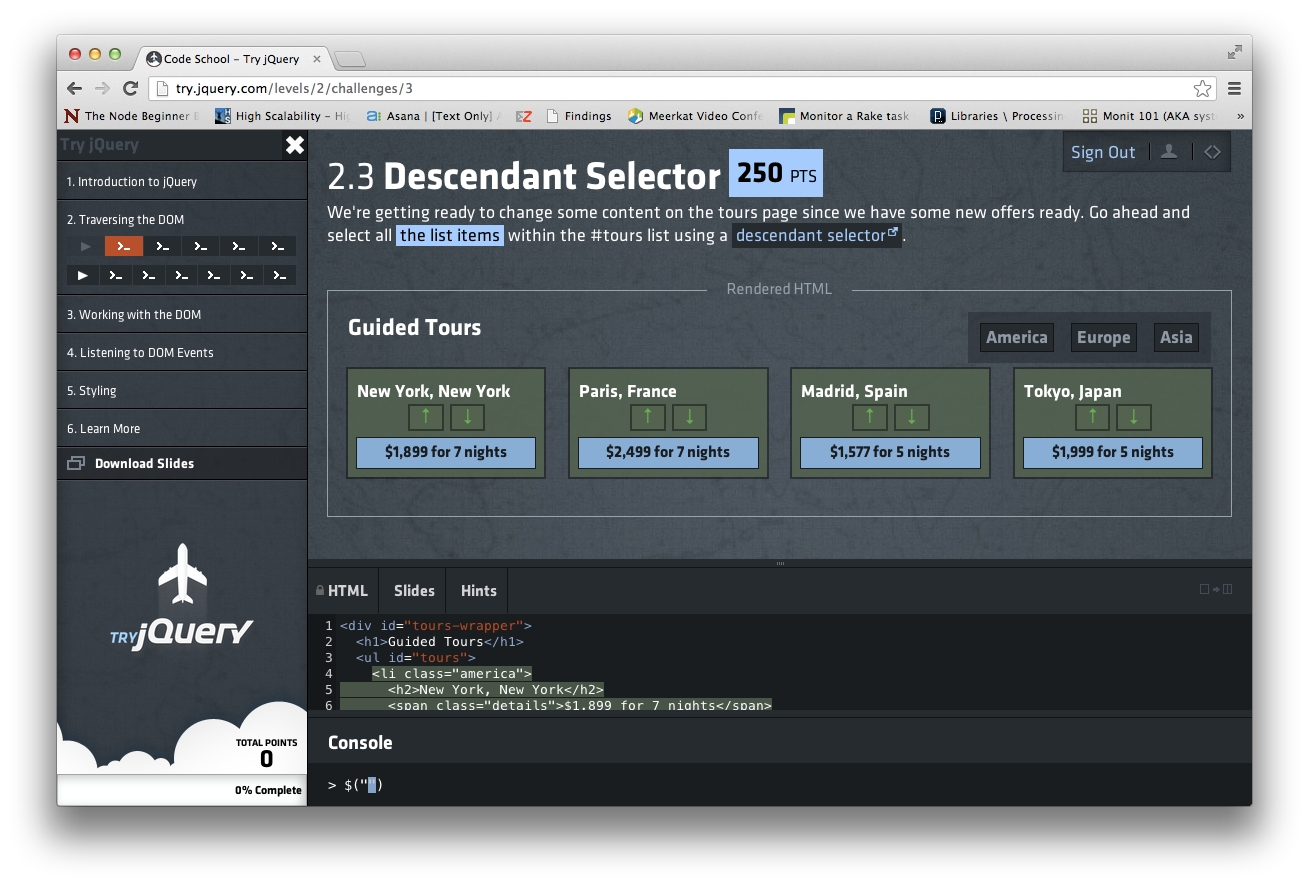
Task: Open the Hints tab
Action: click(478, 591)
